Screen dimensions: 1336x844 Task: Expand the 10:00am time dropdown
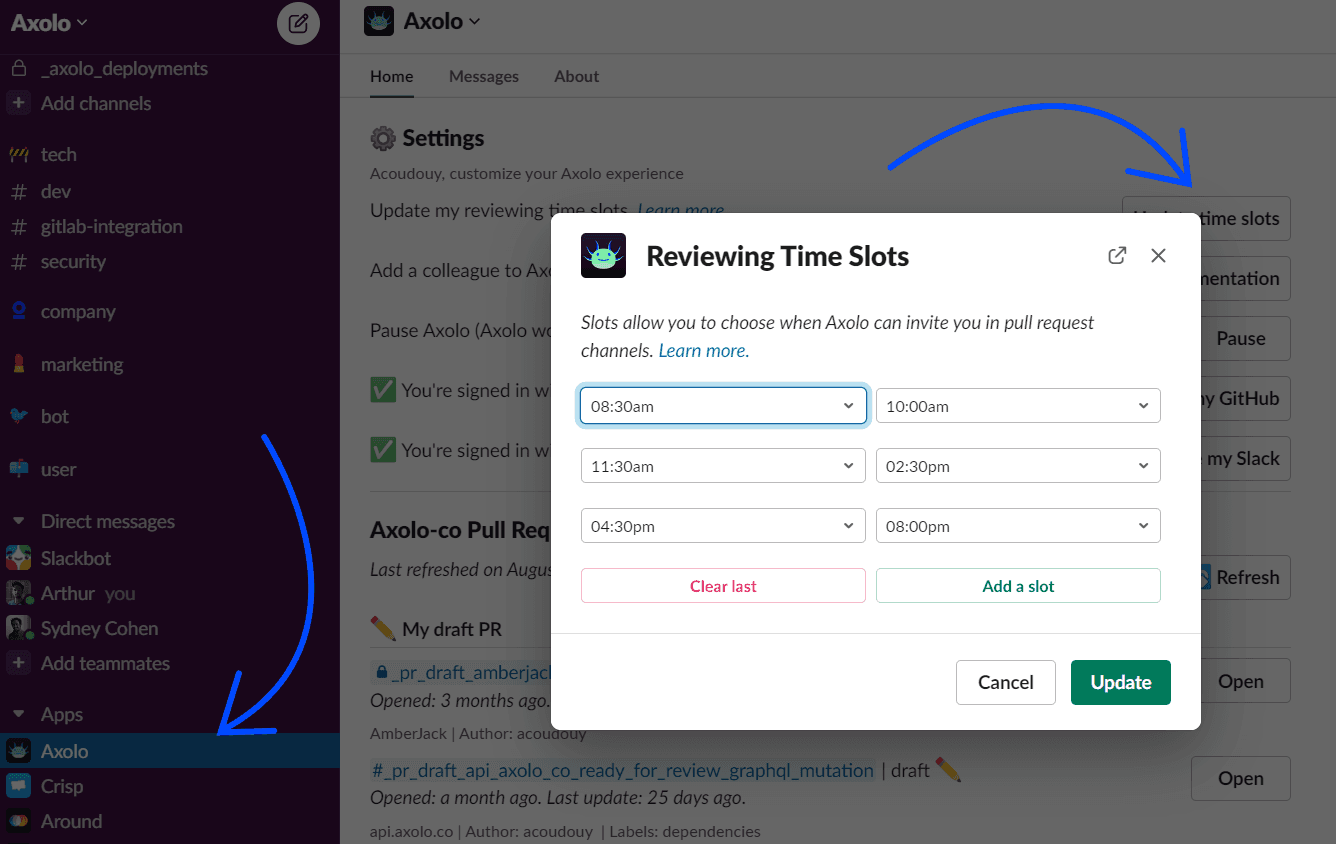[1018, 406]
